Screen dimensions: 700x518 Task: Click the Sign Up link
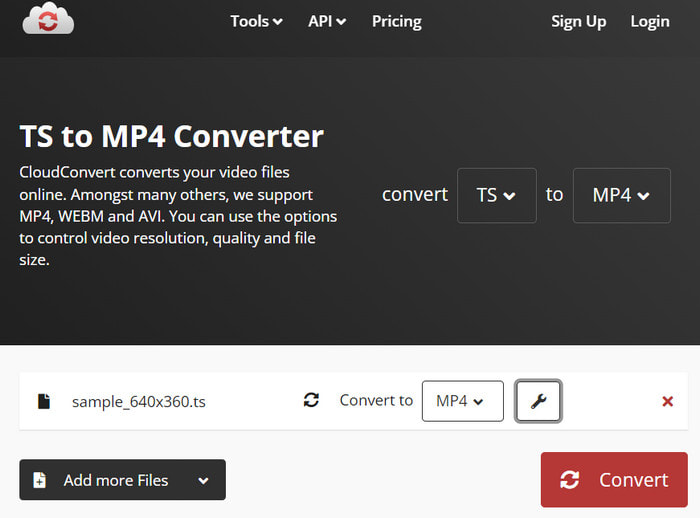coord(578,21)
